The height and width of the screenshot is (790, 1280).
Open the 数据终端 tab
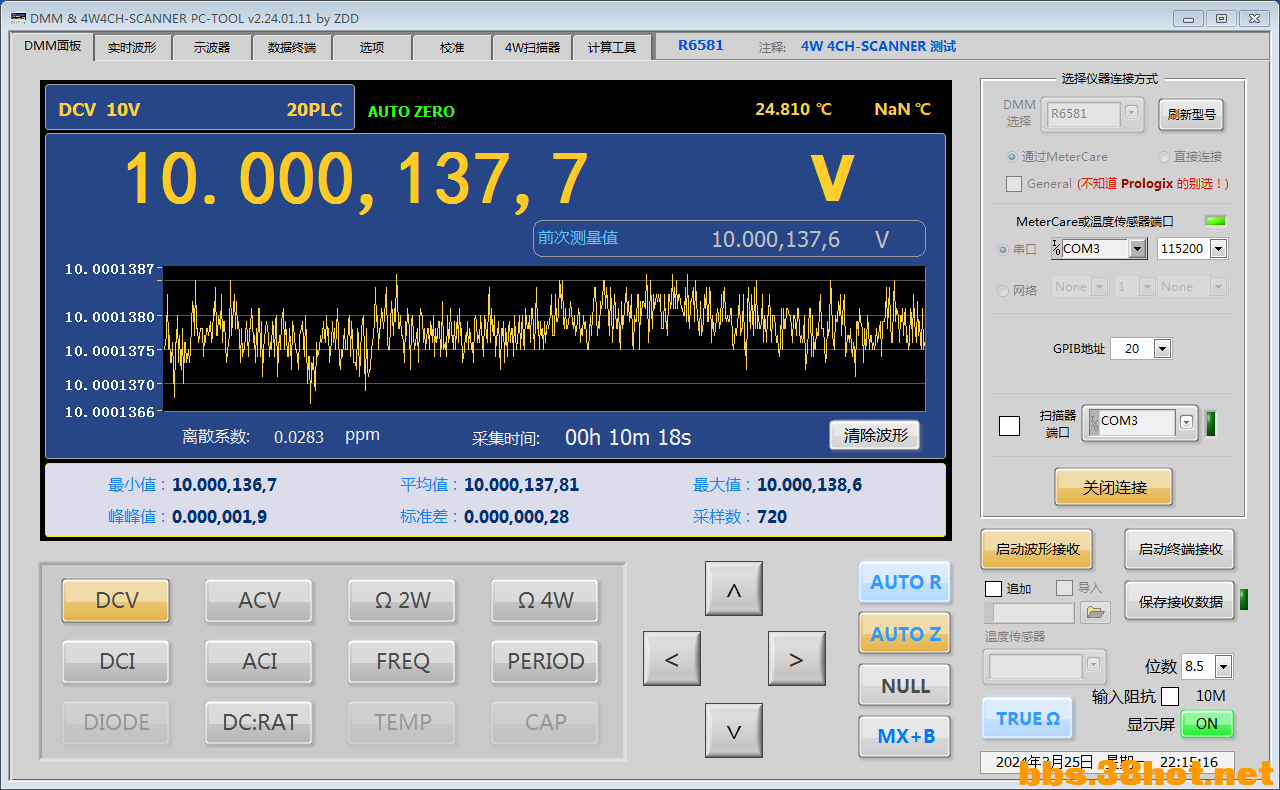[x=292, y=47]
